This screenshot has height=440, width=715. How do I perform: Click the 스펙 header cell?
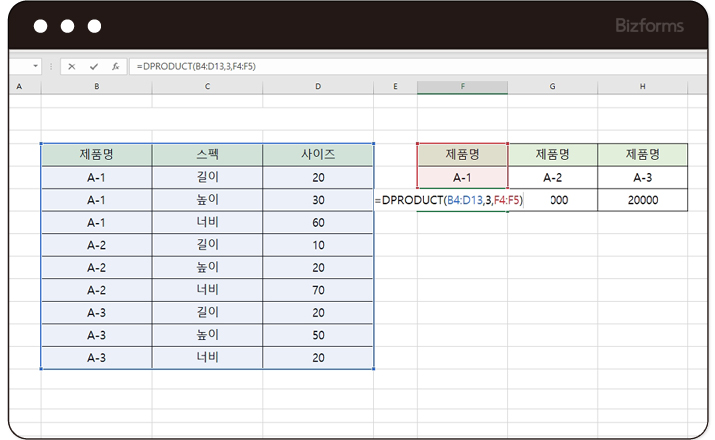pos(207,154)
